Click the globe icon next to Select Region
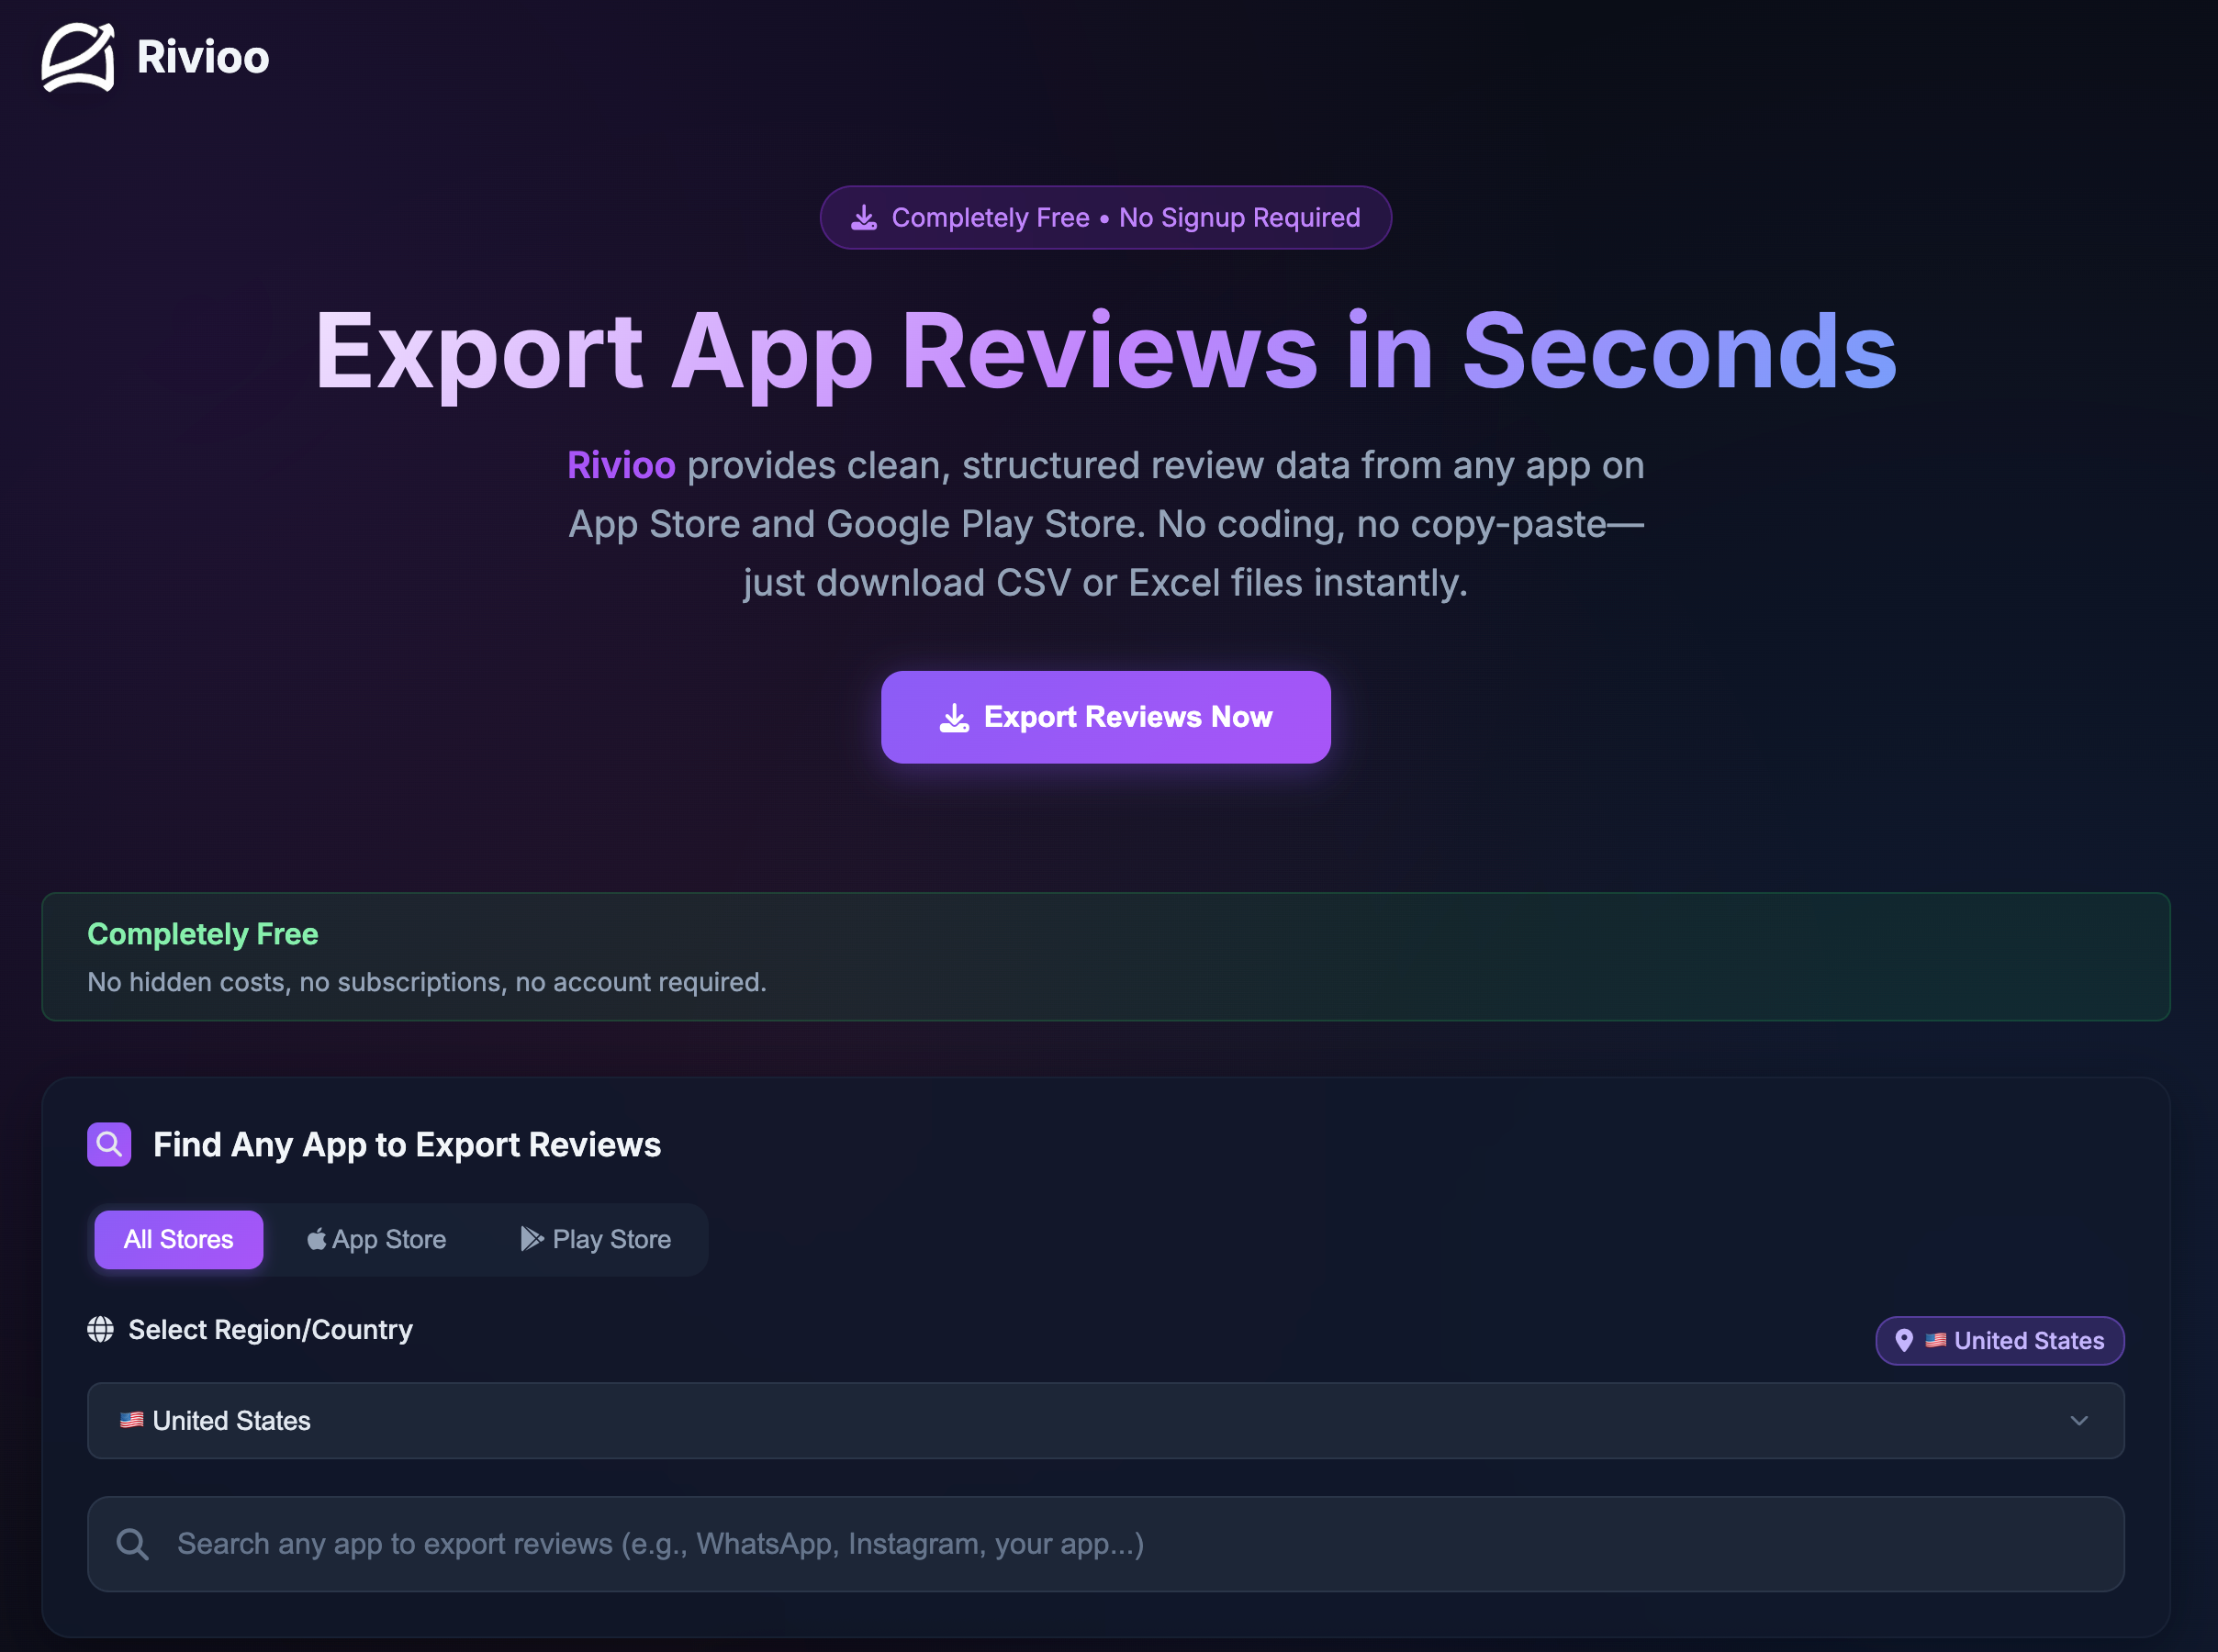 click(x=100, y=1329)
